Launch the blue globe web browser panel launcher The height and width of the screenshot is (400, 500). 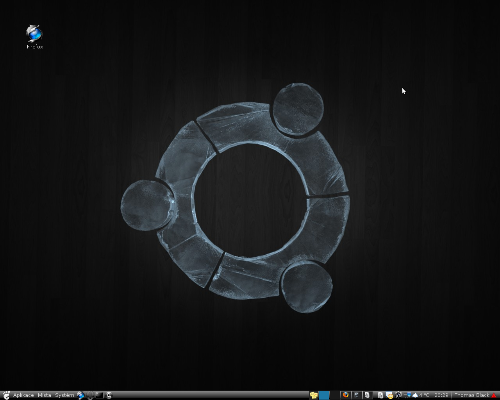coord(81,395)
